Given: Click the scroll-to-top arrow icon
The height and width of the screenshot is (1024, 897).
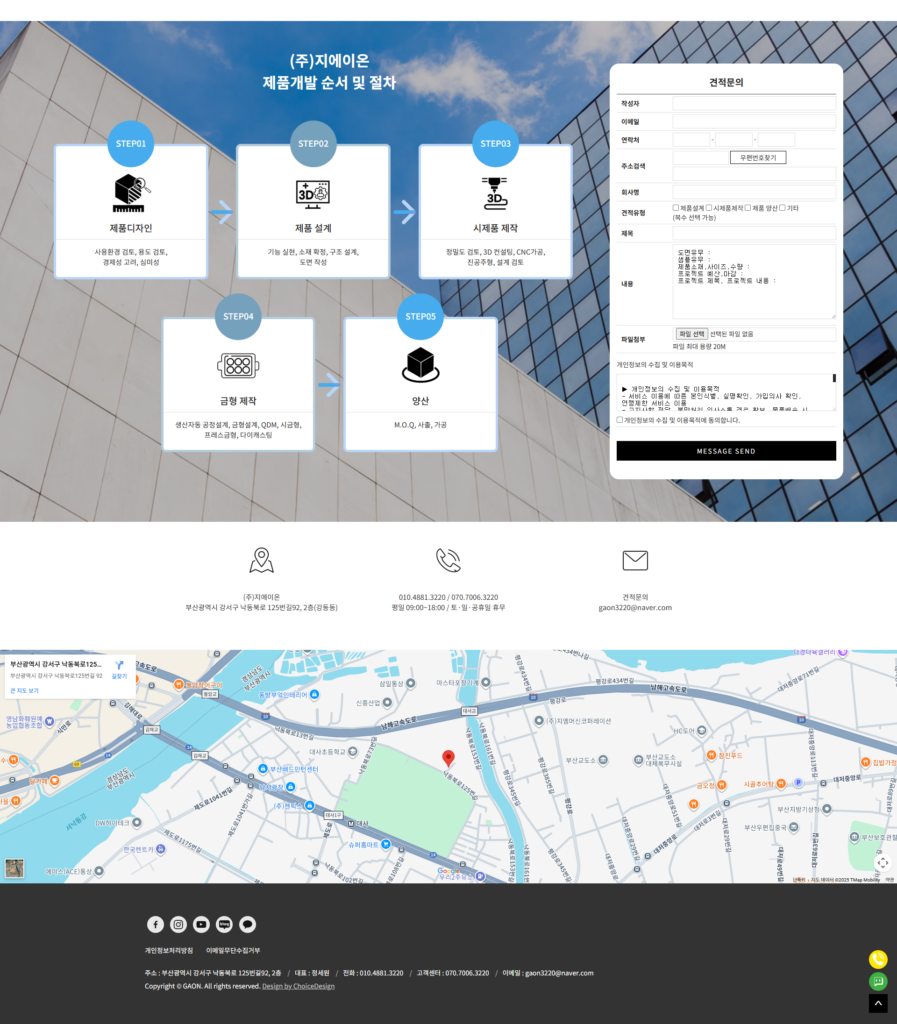Looking at the screenshot, I should pyautogui.click(x=878, y=1003).
